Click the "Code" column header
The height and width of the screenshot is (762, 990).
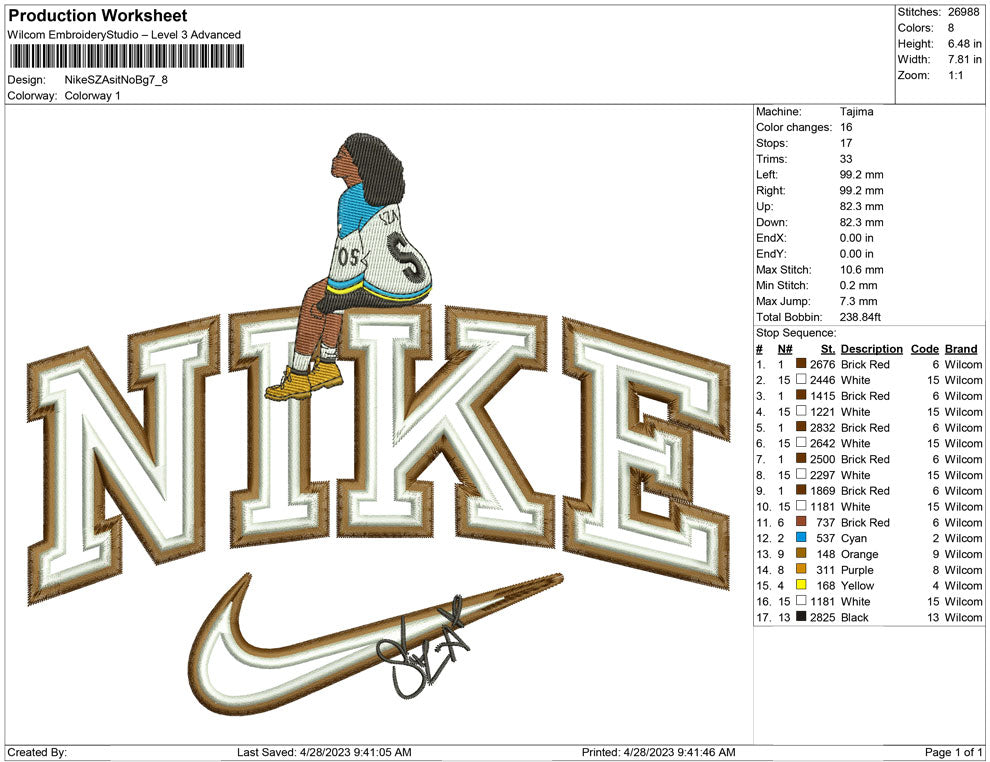pos(924,349)
